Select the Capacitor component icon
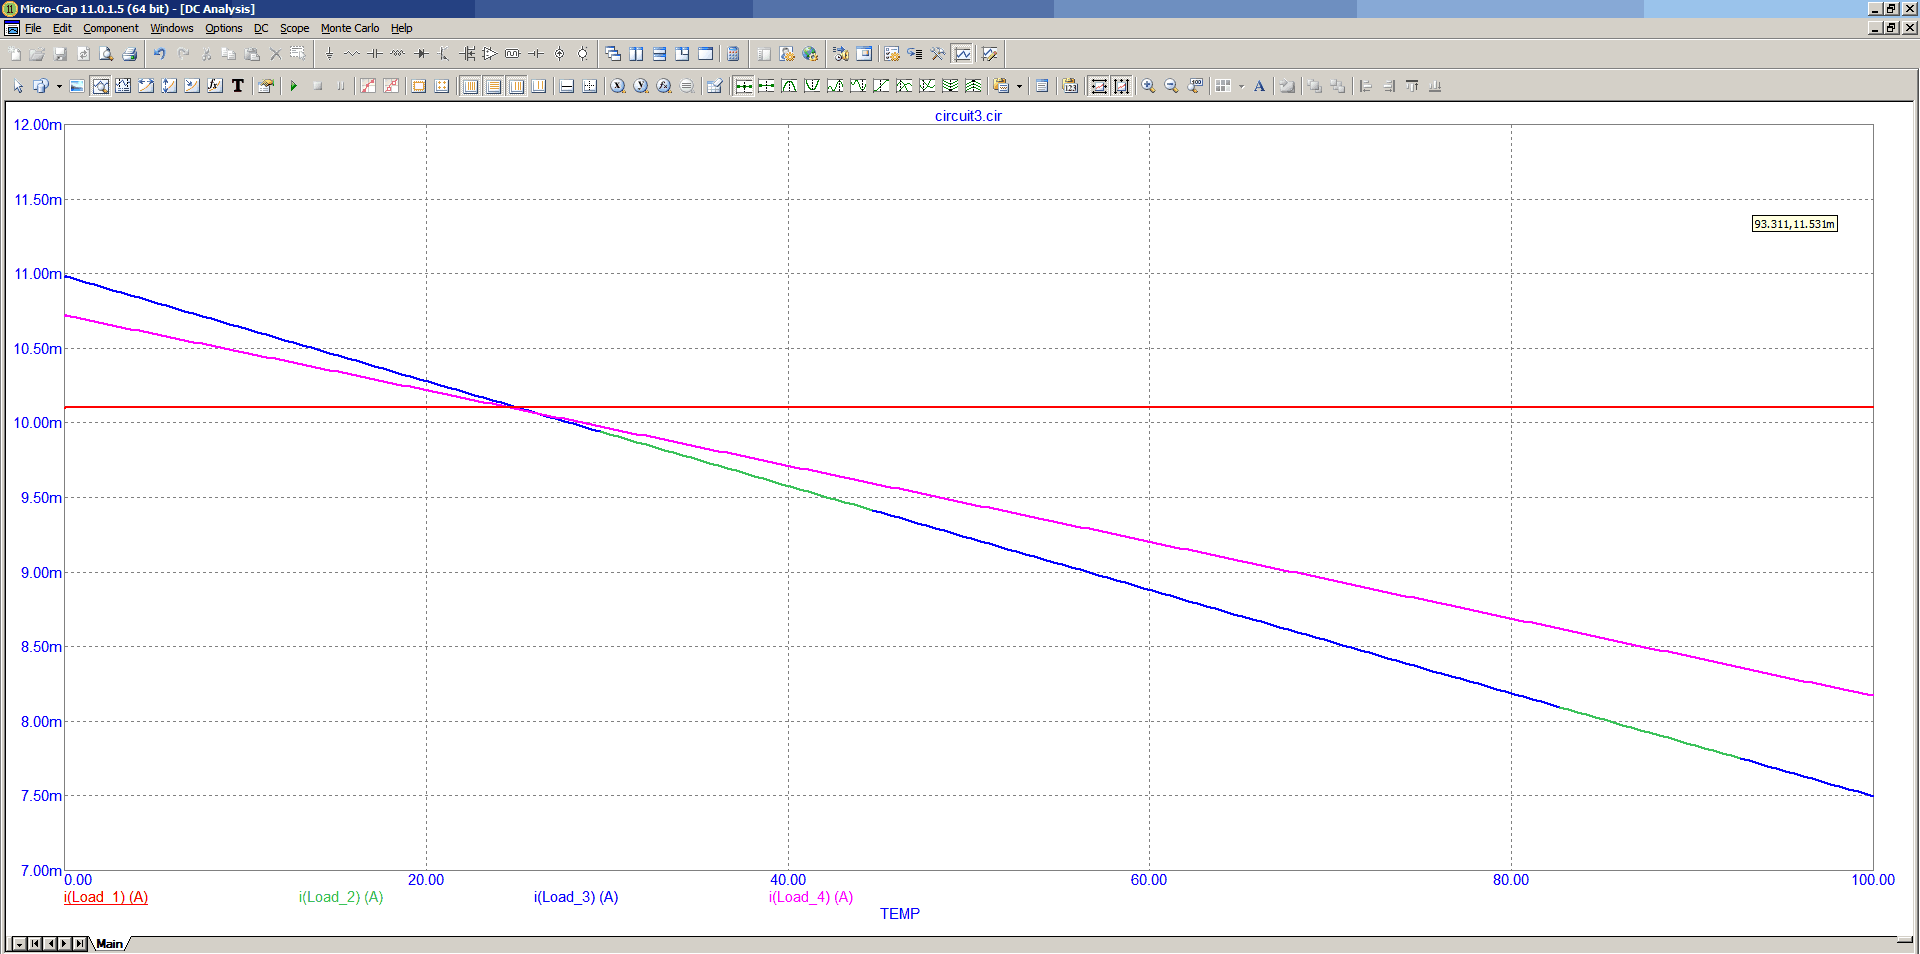 click(x=375, y=54)
